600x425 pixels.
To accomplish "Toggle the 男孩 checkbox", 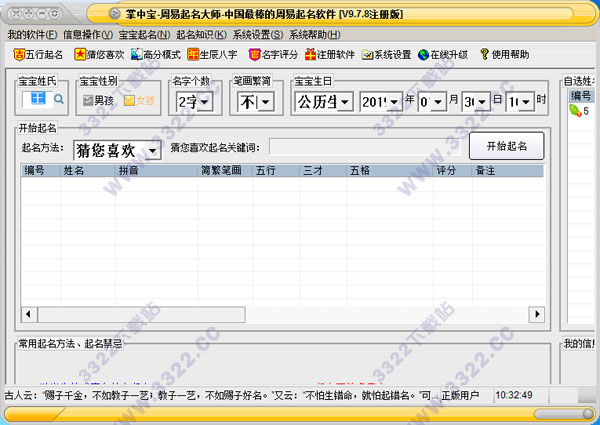I will click(x=88, y=101).
